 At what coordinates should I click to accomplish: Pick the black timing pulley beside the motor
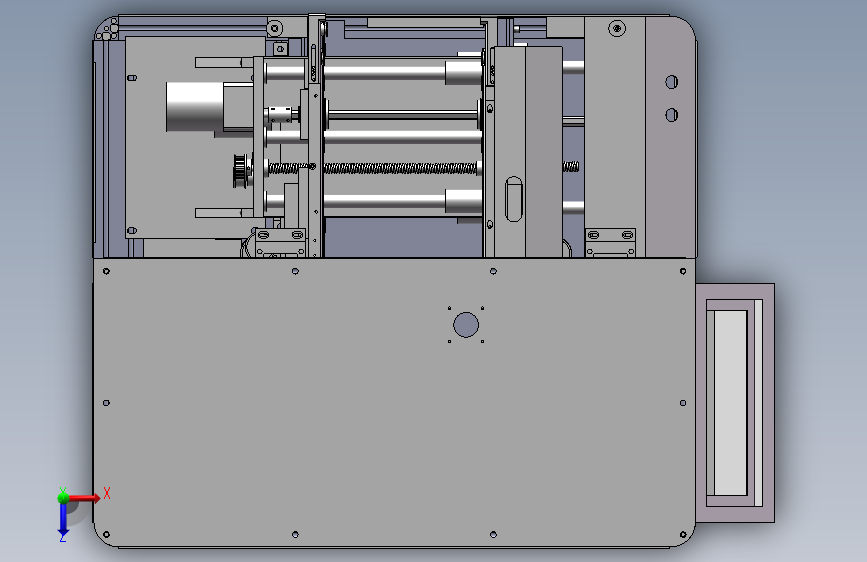(x=241, y=171)
